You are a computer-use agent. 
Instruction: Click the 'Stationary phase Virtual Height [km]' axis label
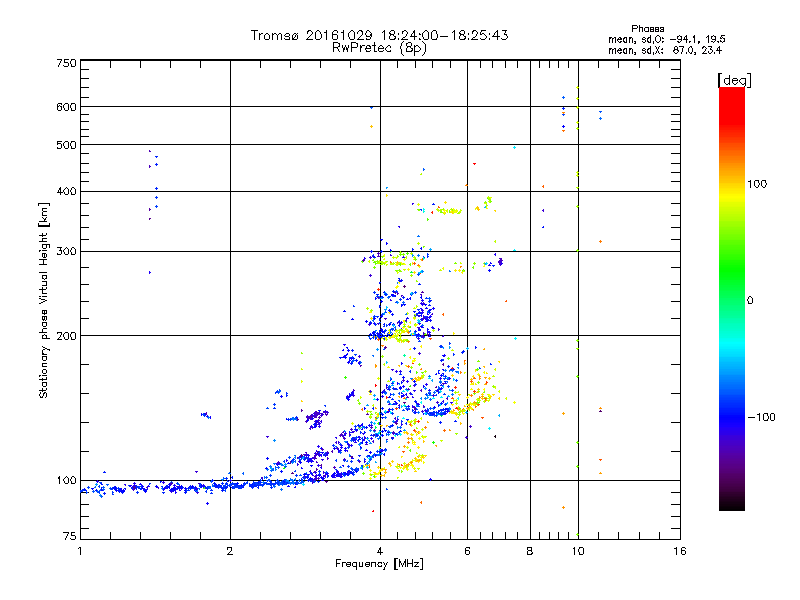click(44, 300)
